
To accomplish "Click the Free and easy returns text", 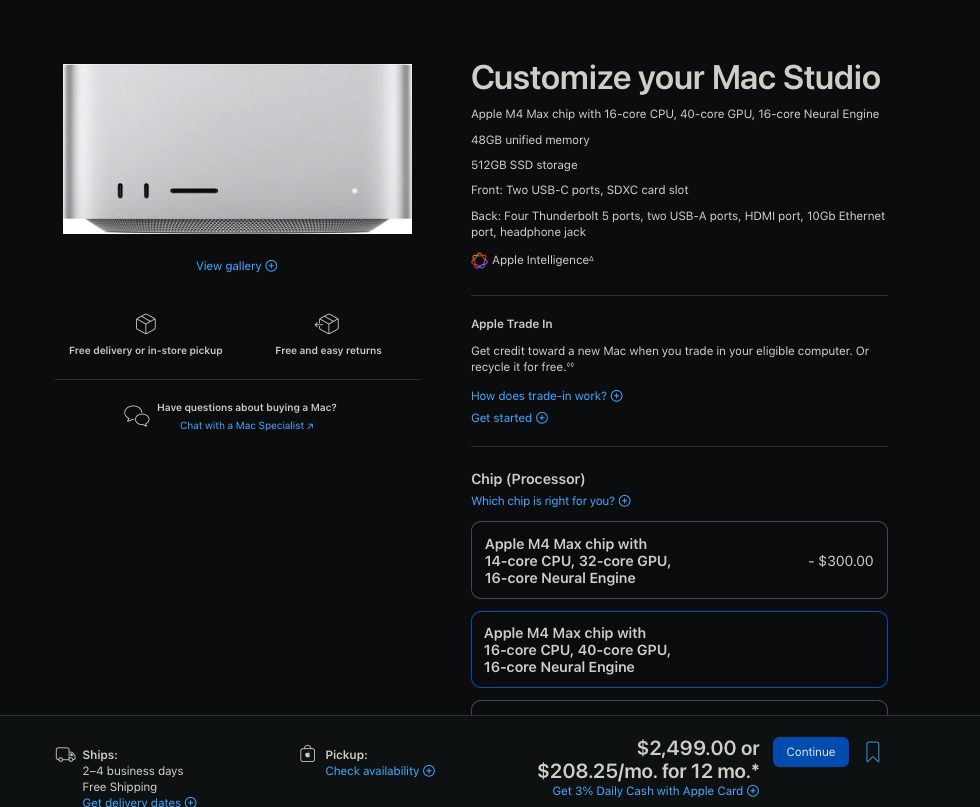I will (328, 351).
